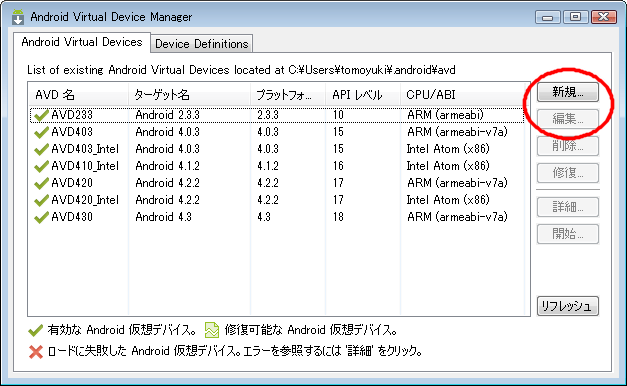Click the 修復 repair button
Image resolution: width=627 pixels, height=386 pixels.
(x=567, y=173)
